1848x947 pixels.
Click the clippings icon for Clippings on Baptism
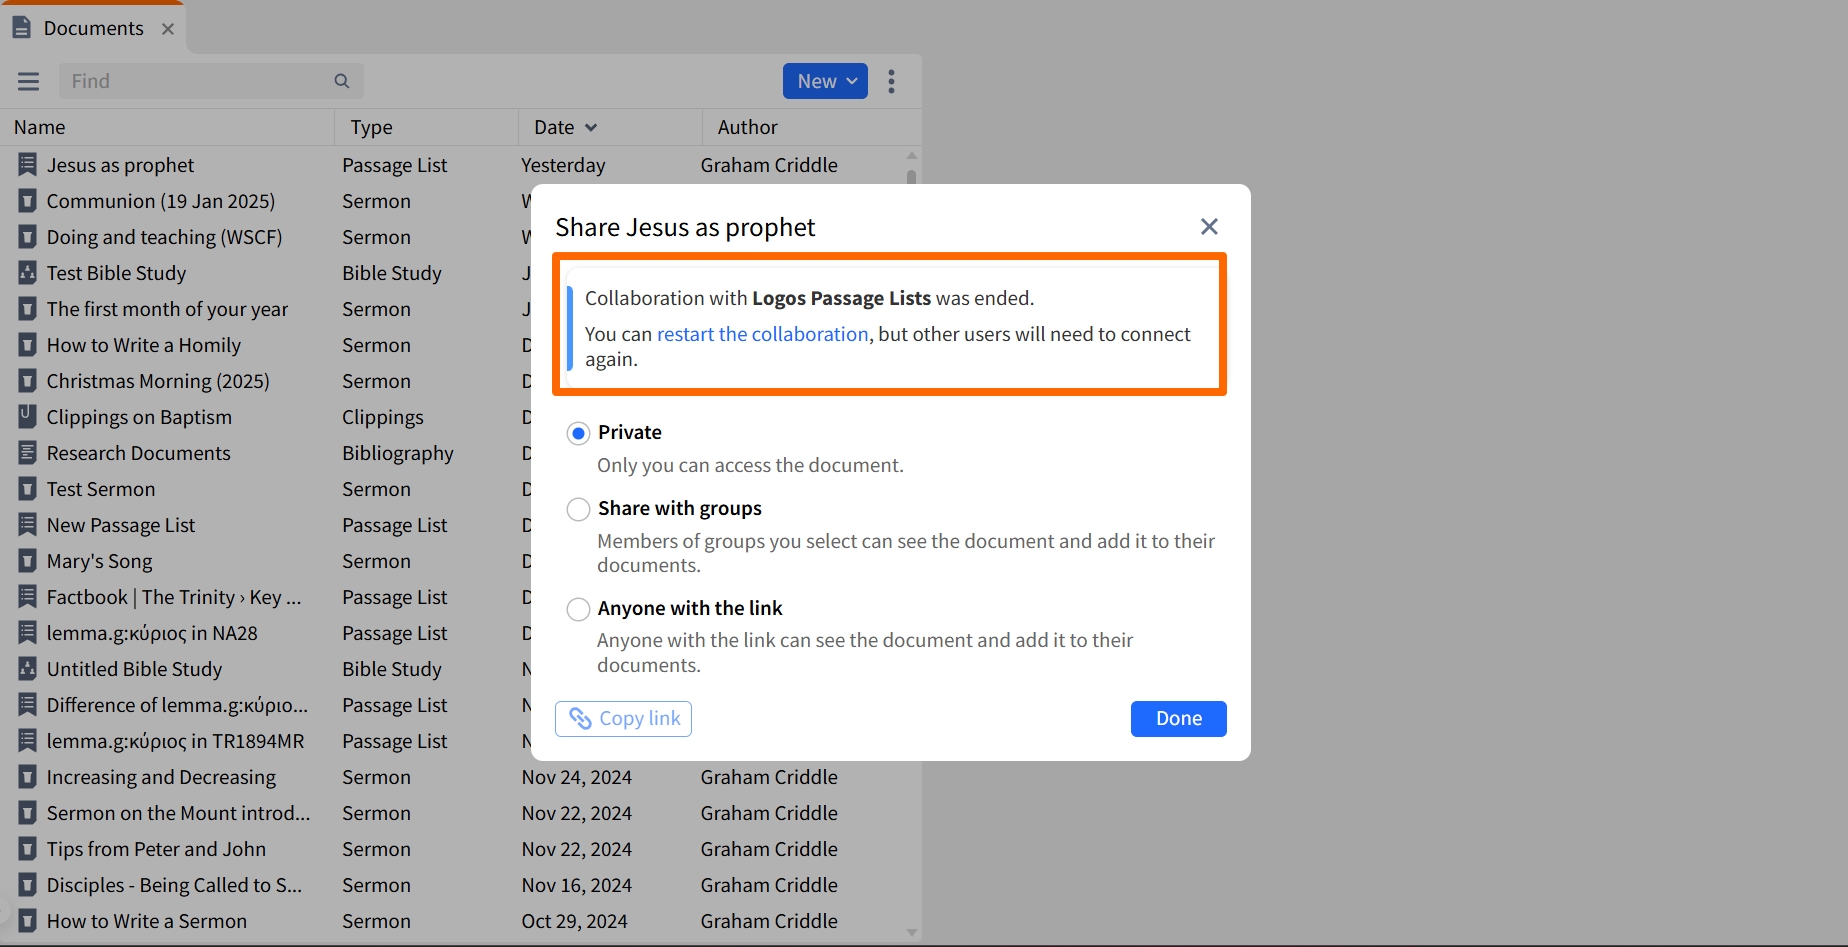pyautogui.click(x=28, y=417)
